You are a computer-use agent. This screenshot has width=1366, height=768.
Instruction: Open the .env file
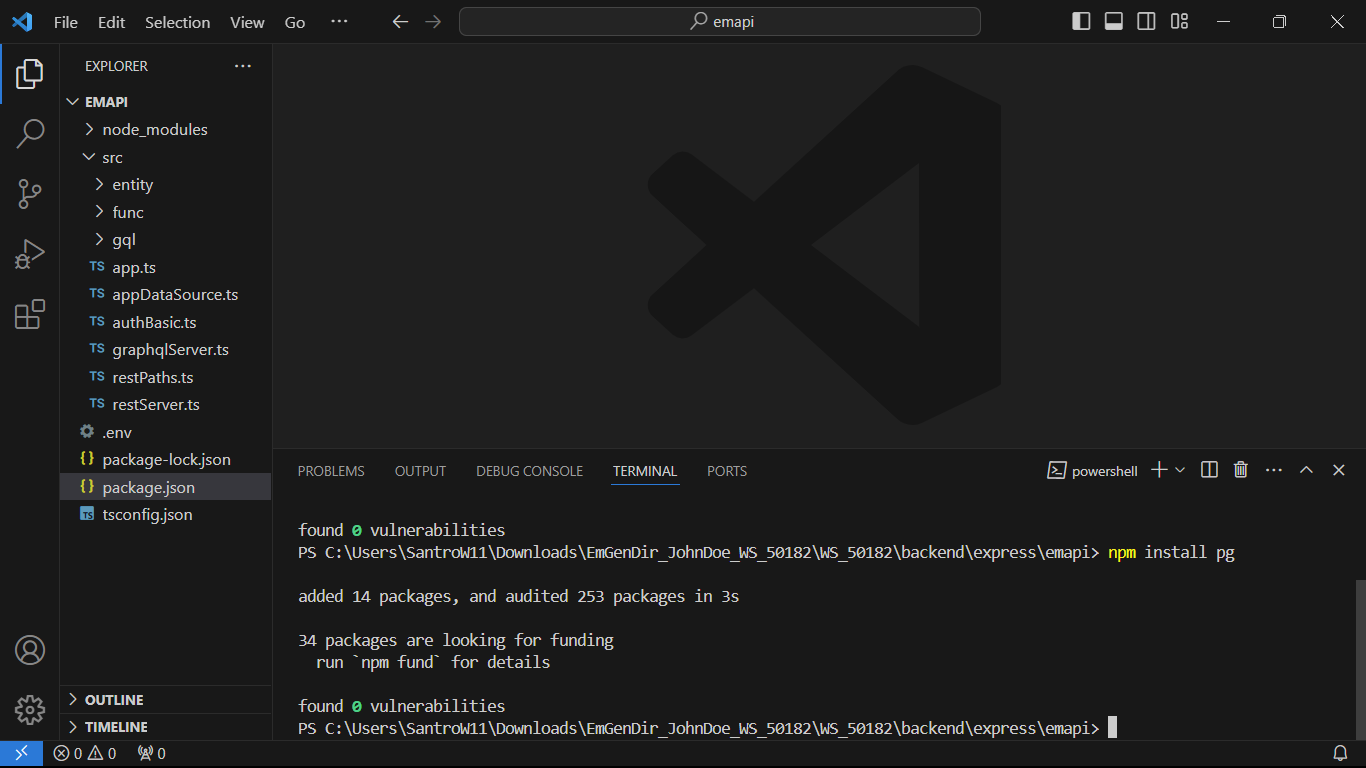[166, 432]
